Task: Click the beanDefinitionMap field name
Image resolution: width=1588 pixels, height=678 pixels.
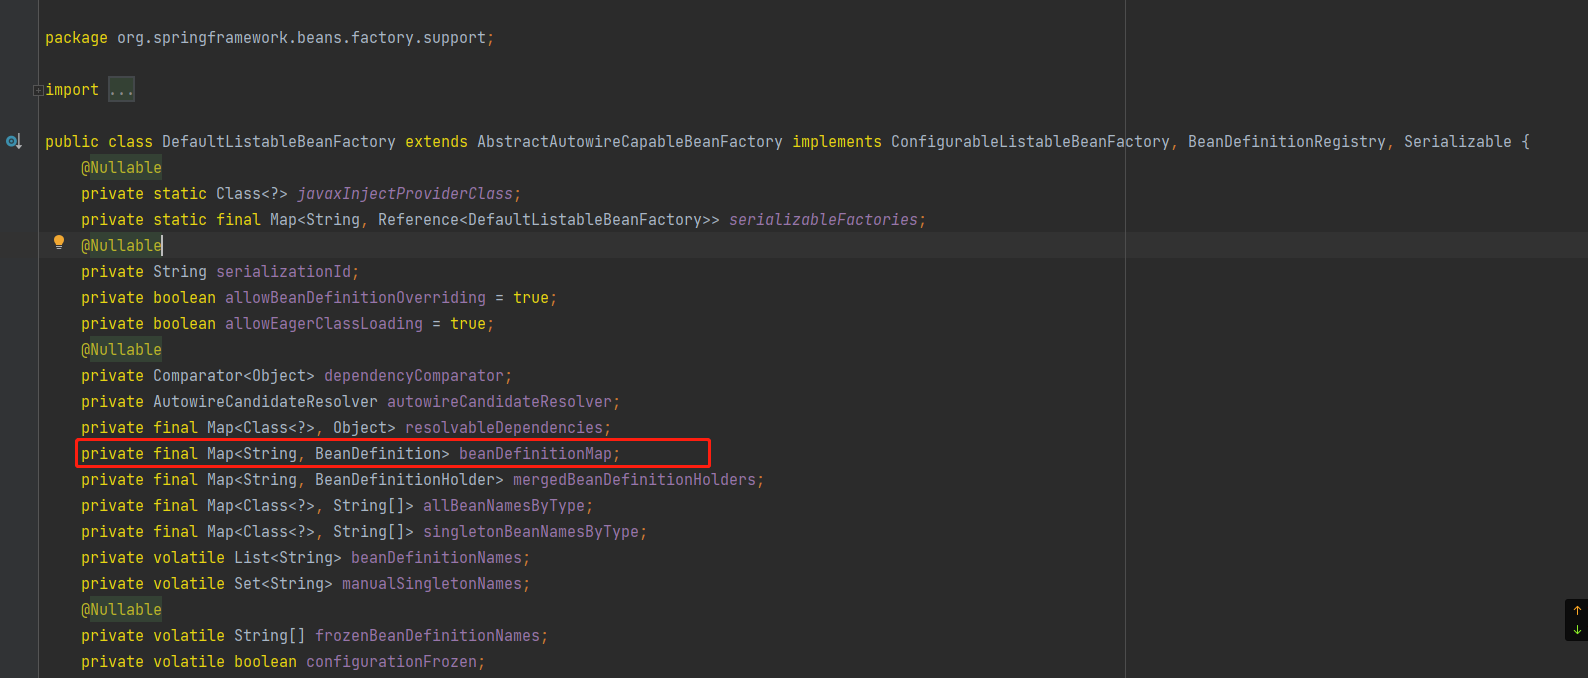Action: pos(535,454)
